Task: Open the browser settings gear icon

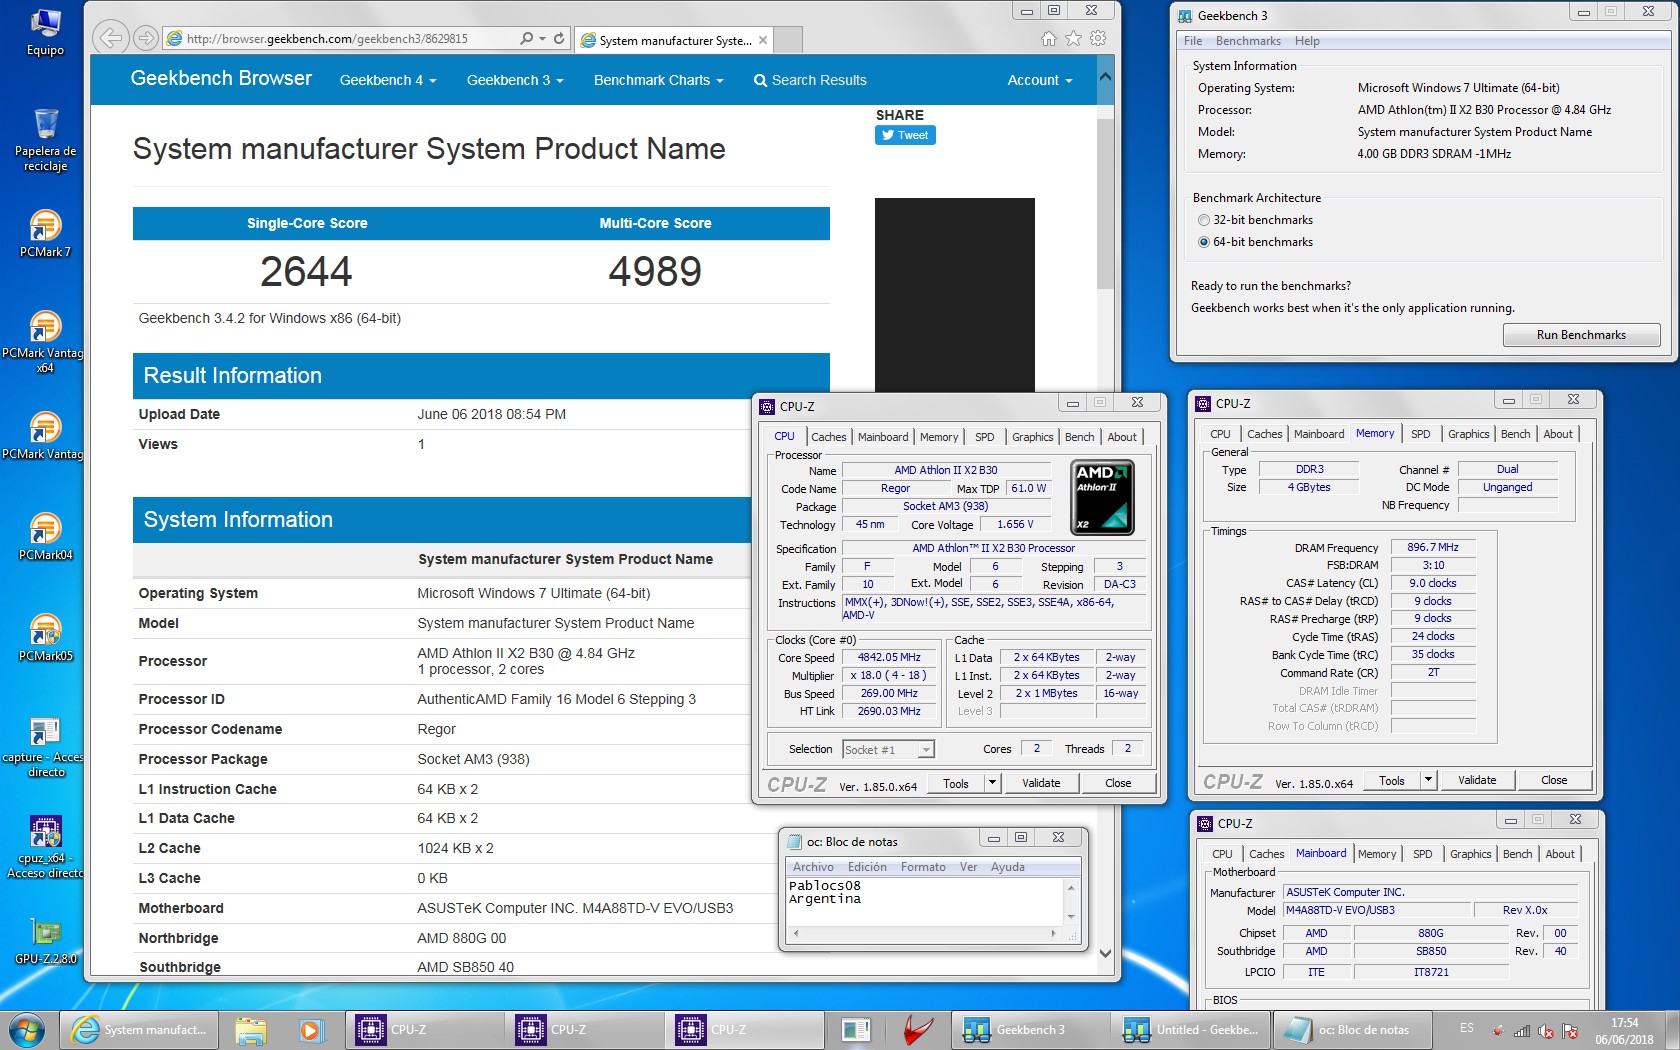Action: pyautogui.click(x=1098, y=38)
